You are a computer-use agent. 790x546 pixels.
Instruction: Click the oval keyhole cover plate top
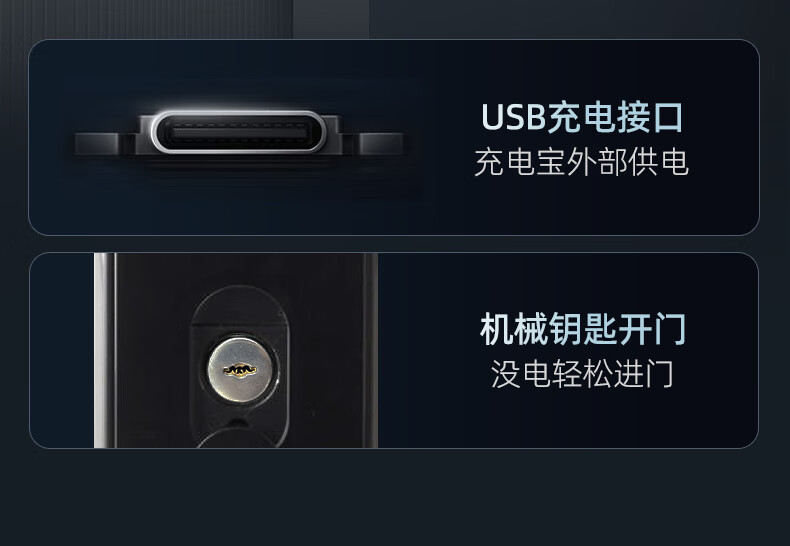(x=240, y=307)
